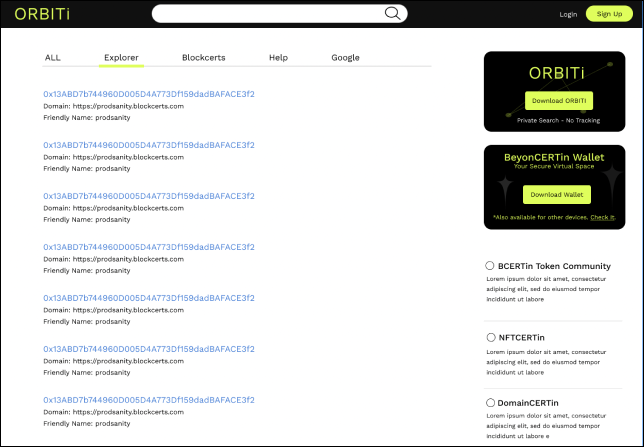
Task: Click the ORBITi logo in the header
Action: pyautogui.click(x=35, y=14)
